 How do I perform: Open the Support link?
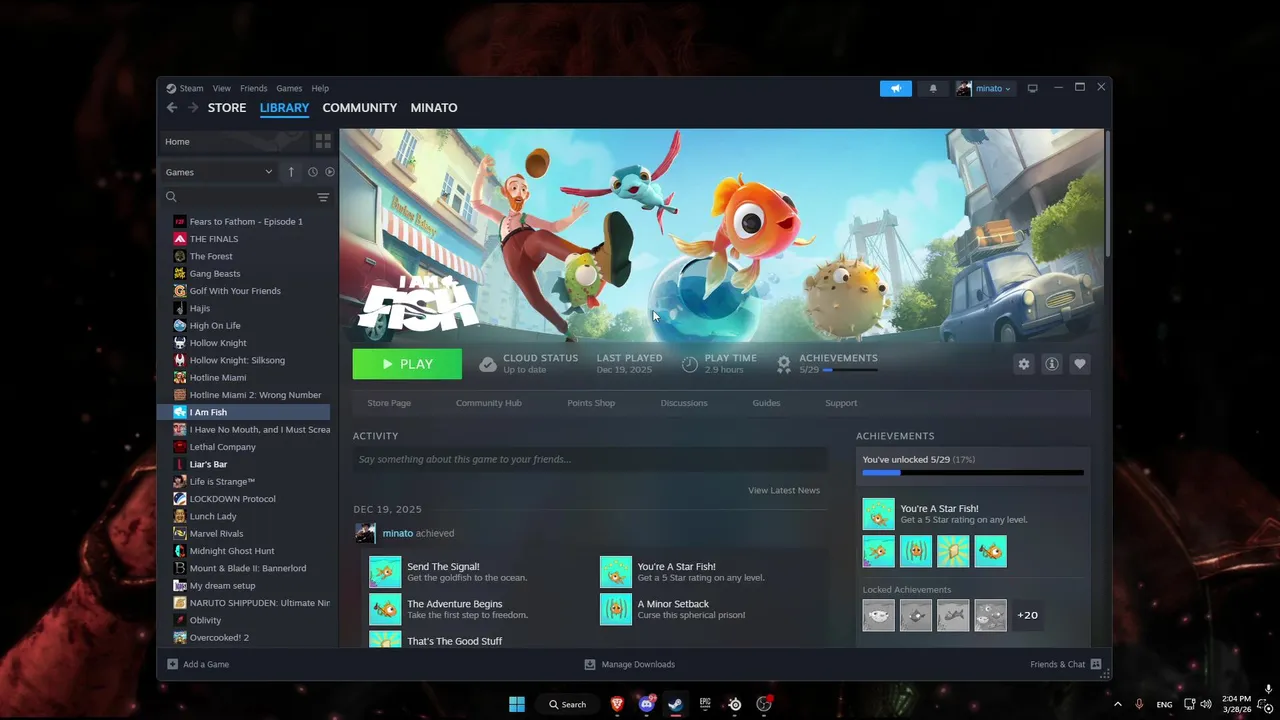(x=841, y=403)
